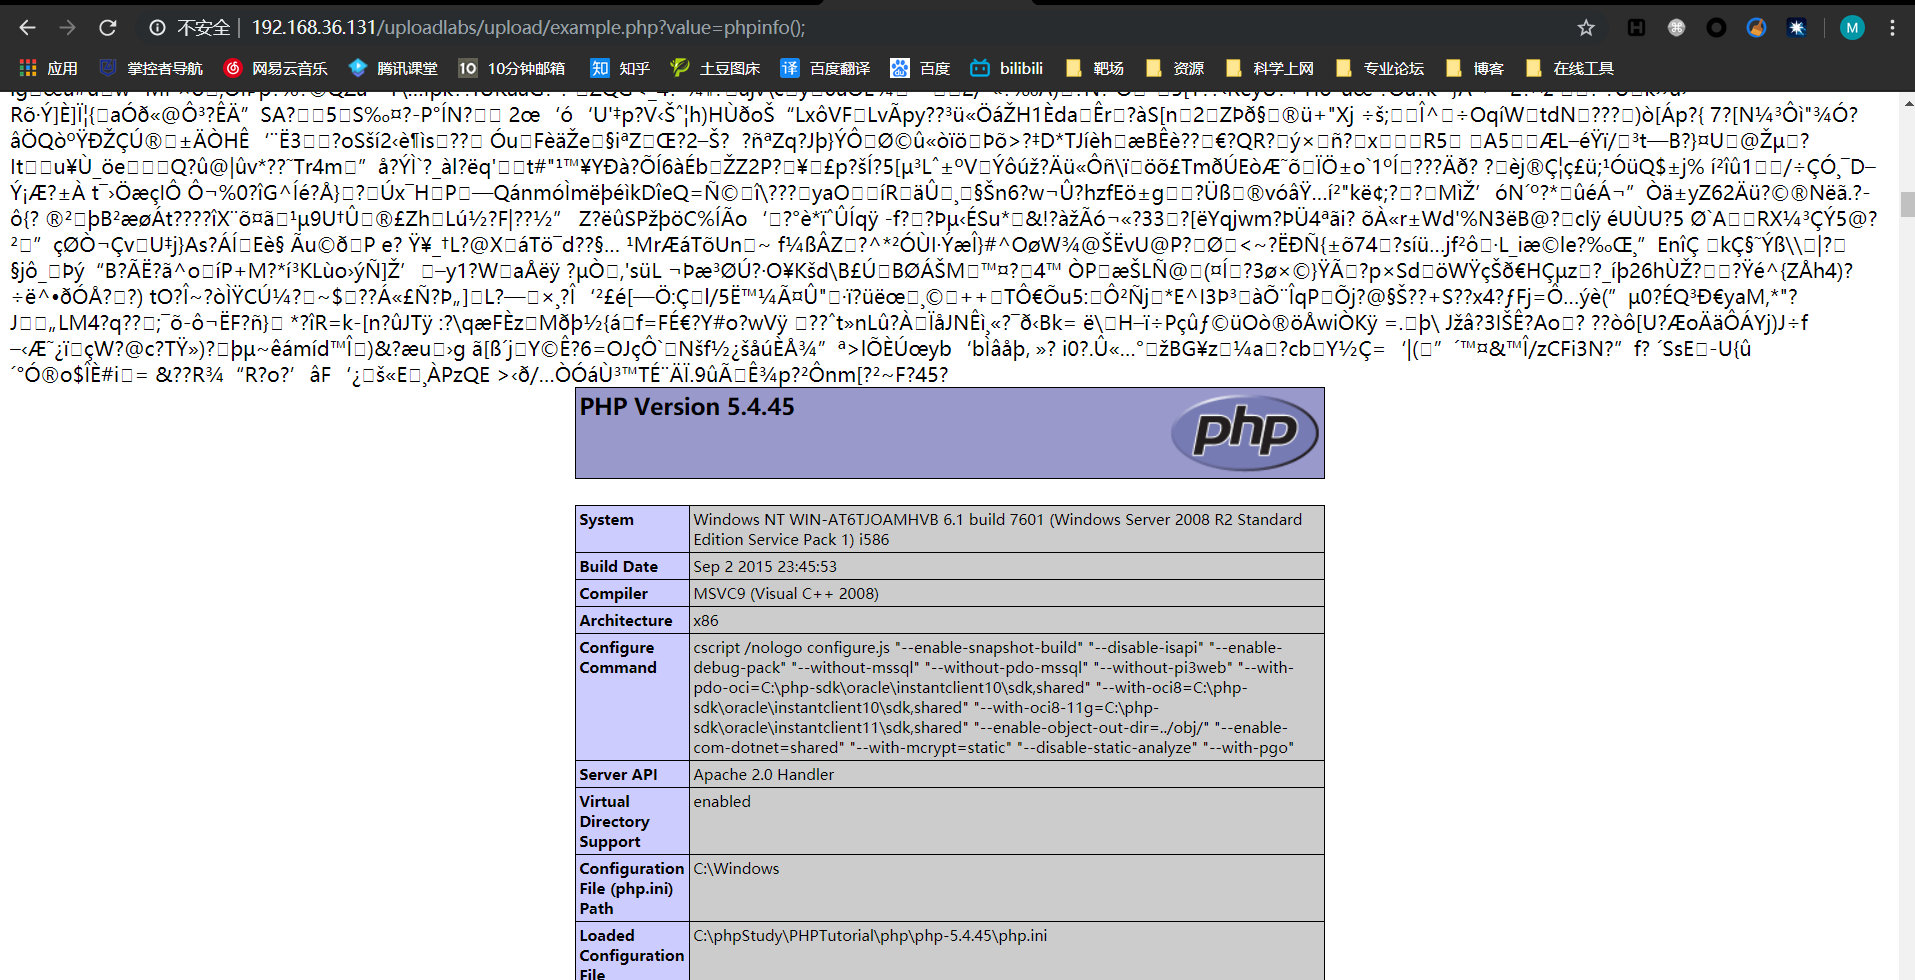
Task: Click the PHP Version 5.4.45 heading
Action: (x=687, y=407)
